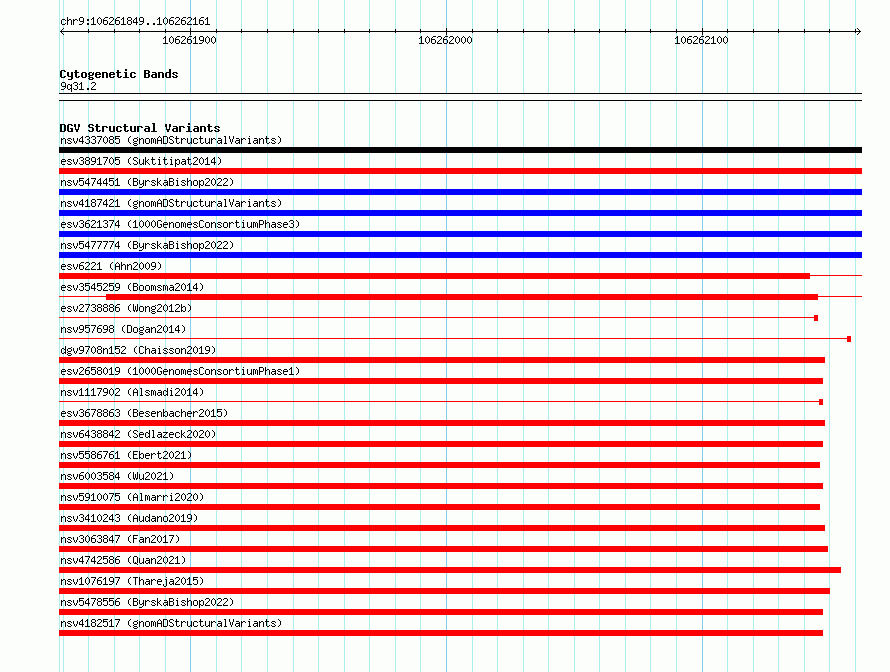Open variant nsv957698 Dogan2014 label

(123, 329)
